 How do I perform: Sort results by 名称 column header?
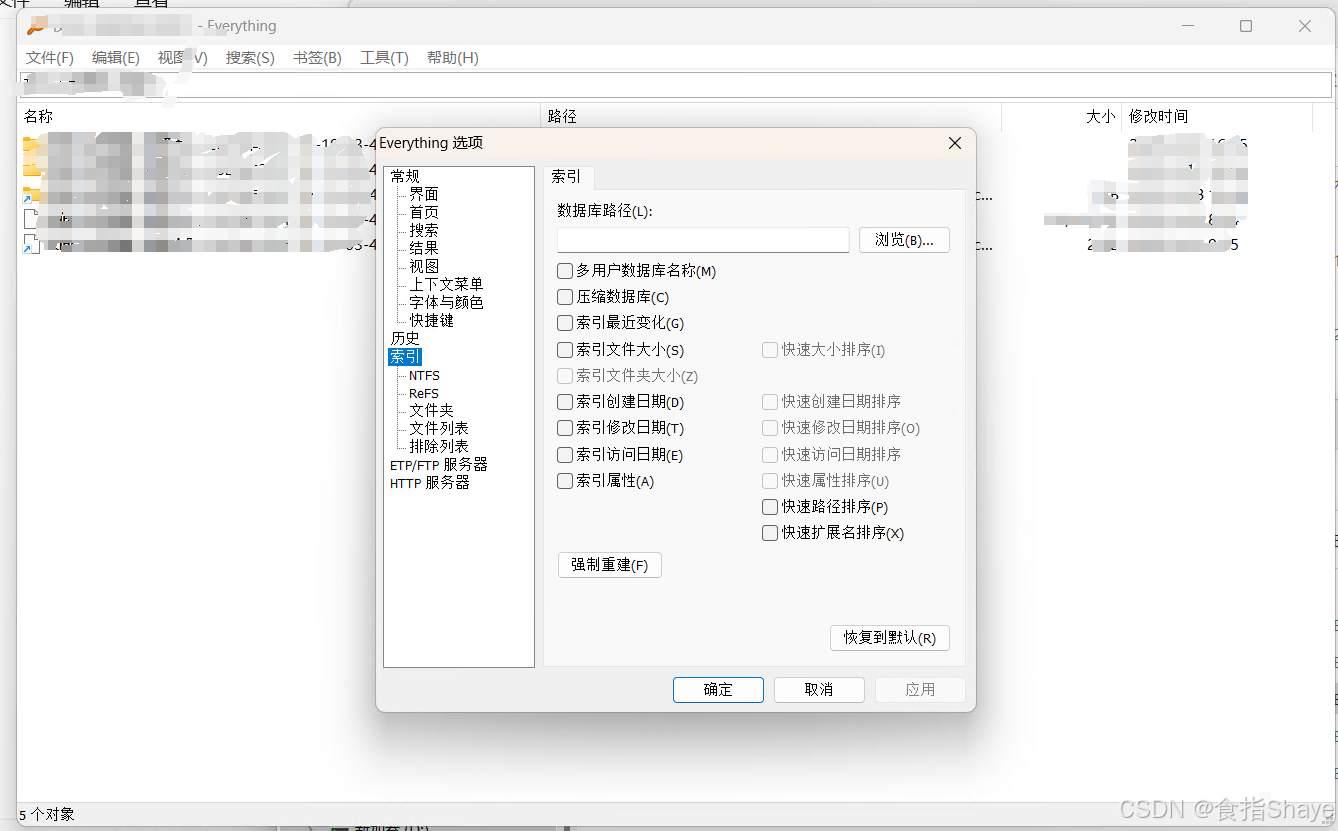[x=279, y=117]
